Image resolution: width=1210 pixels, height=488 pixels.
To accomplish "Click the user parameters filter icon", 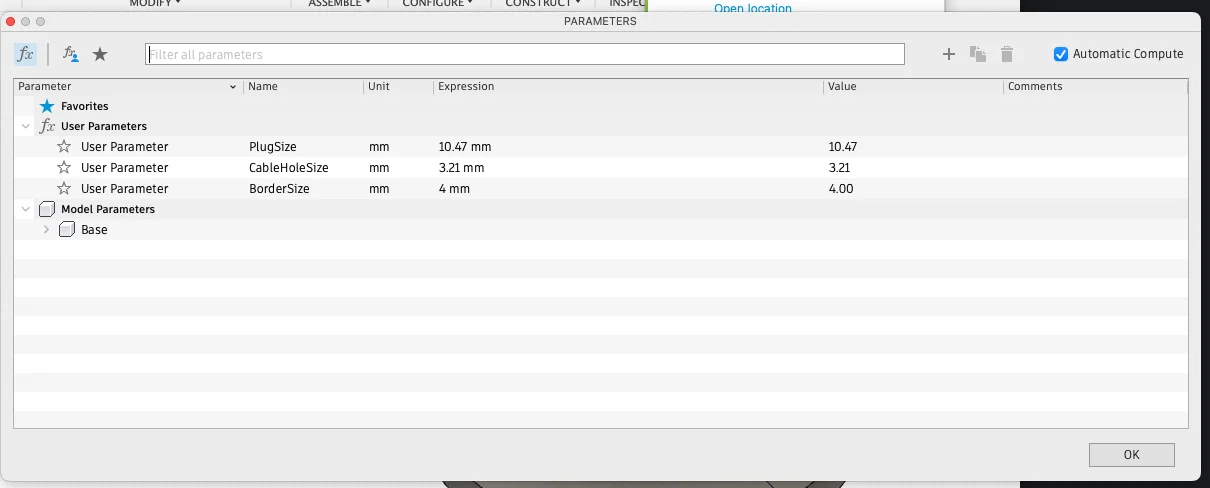I will pyautogui.click(x=71, y=54).
